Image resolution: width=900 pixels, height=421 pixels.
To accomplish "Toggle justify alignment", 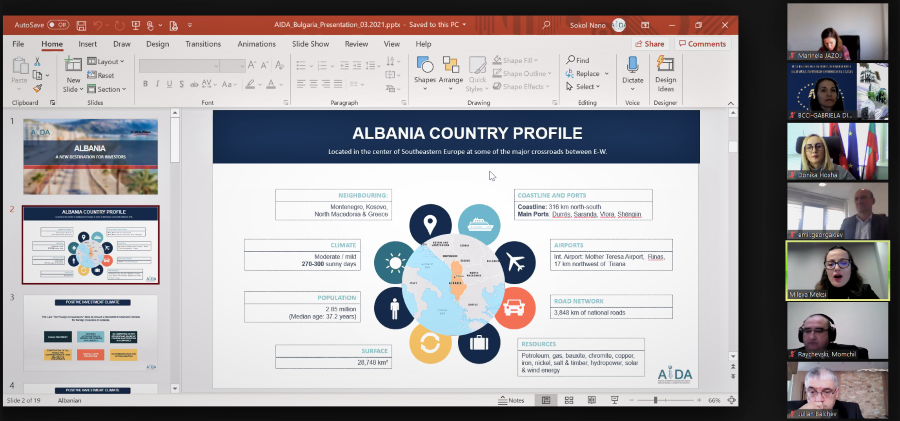I will point(339,84).
